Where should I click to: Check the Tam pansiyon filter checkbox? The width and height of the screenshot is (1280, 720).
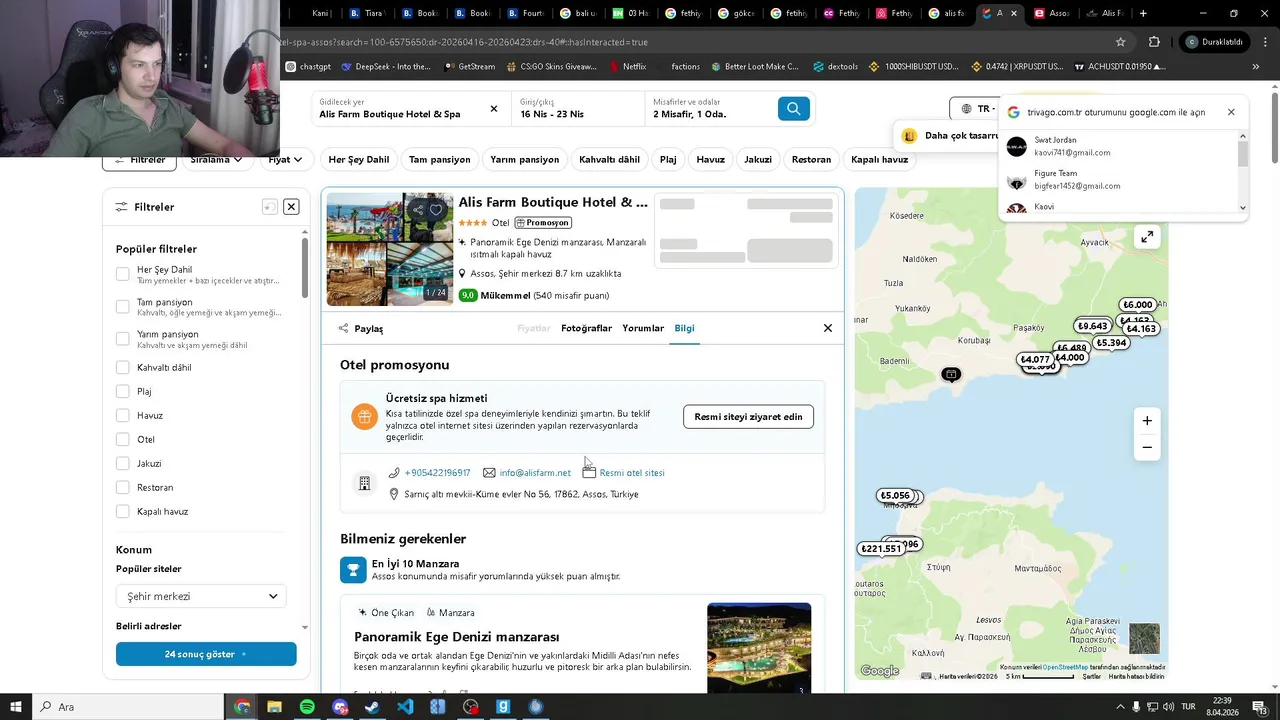tap(123, 306)
